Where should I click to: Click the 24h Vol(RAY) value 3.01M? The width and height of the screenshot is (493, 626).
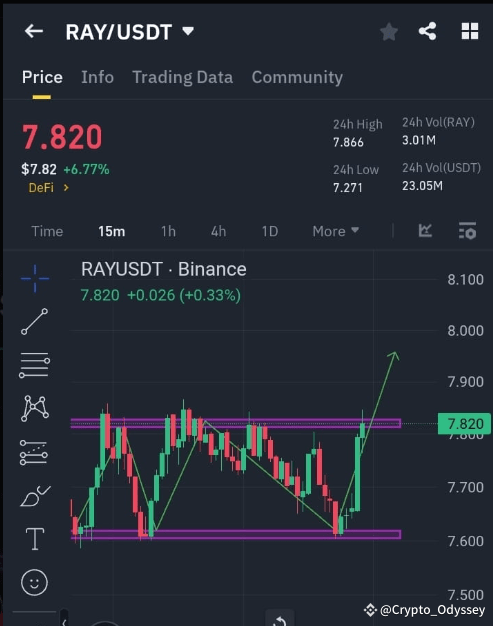(419, 140)
